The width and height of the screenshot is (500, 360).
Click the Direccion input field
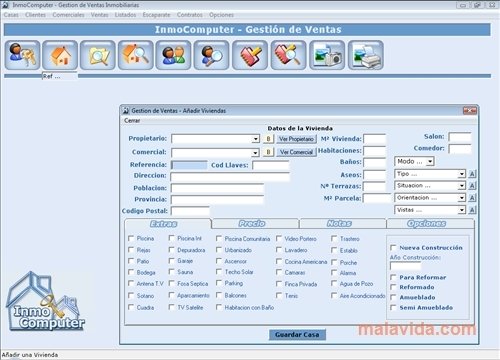(230, 176)
